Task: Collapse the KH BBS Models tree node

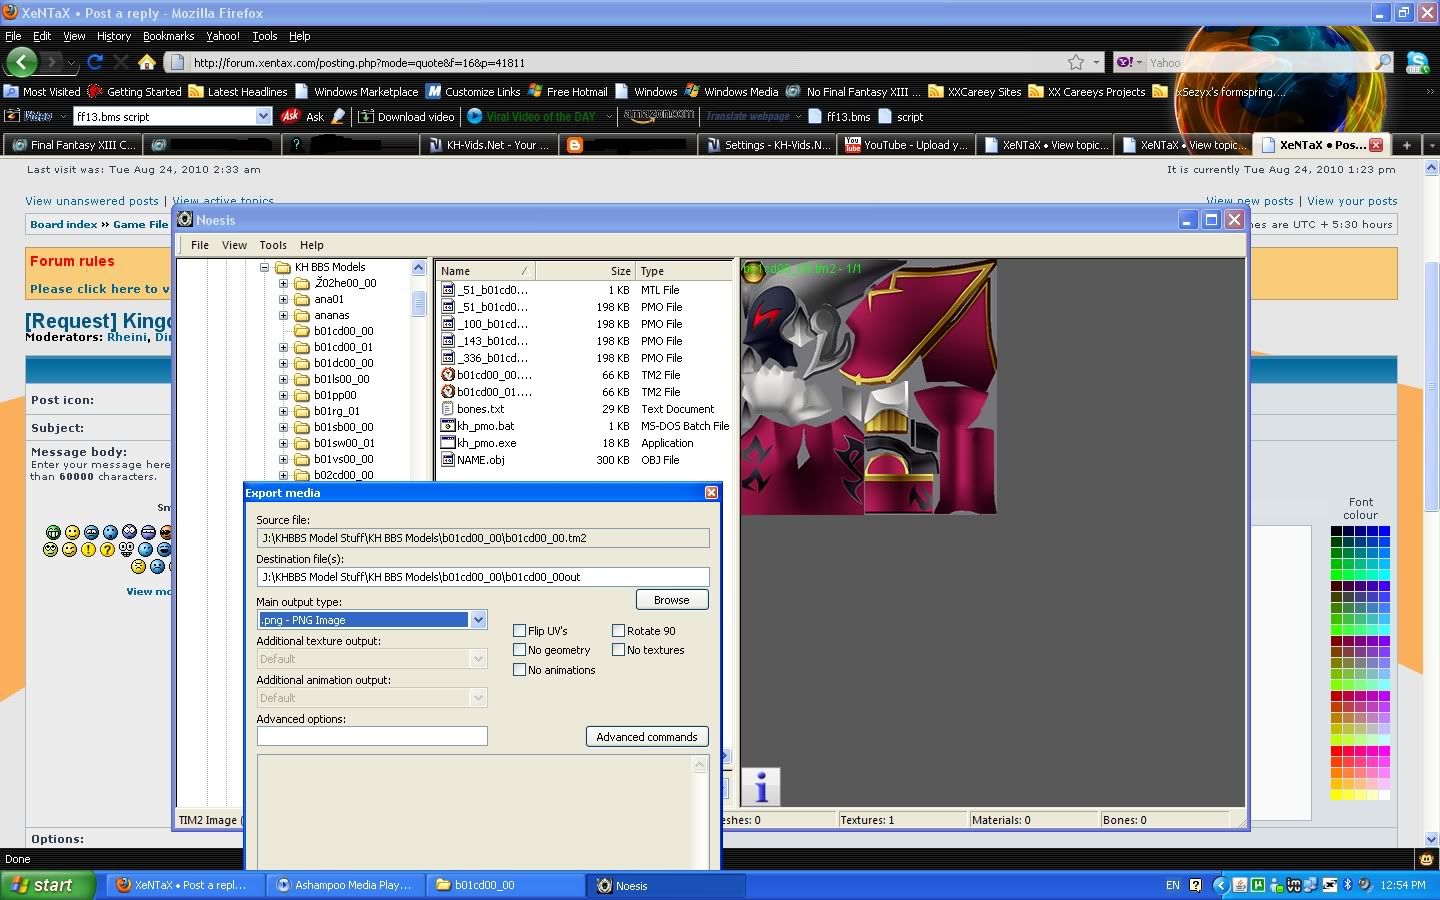Action: 265,267
